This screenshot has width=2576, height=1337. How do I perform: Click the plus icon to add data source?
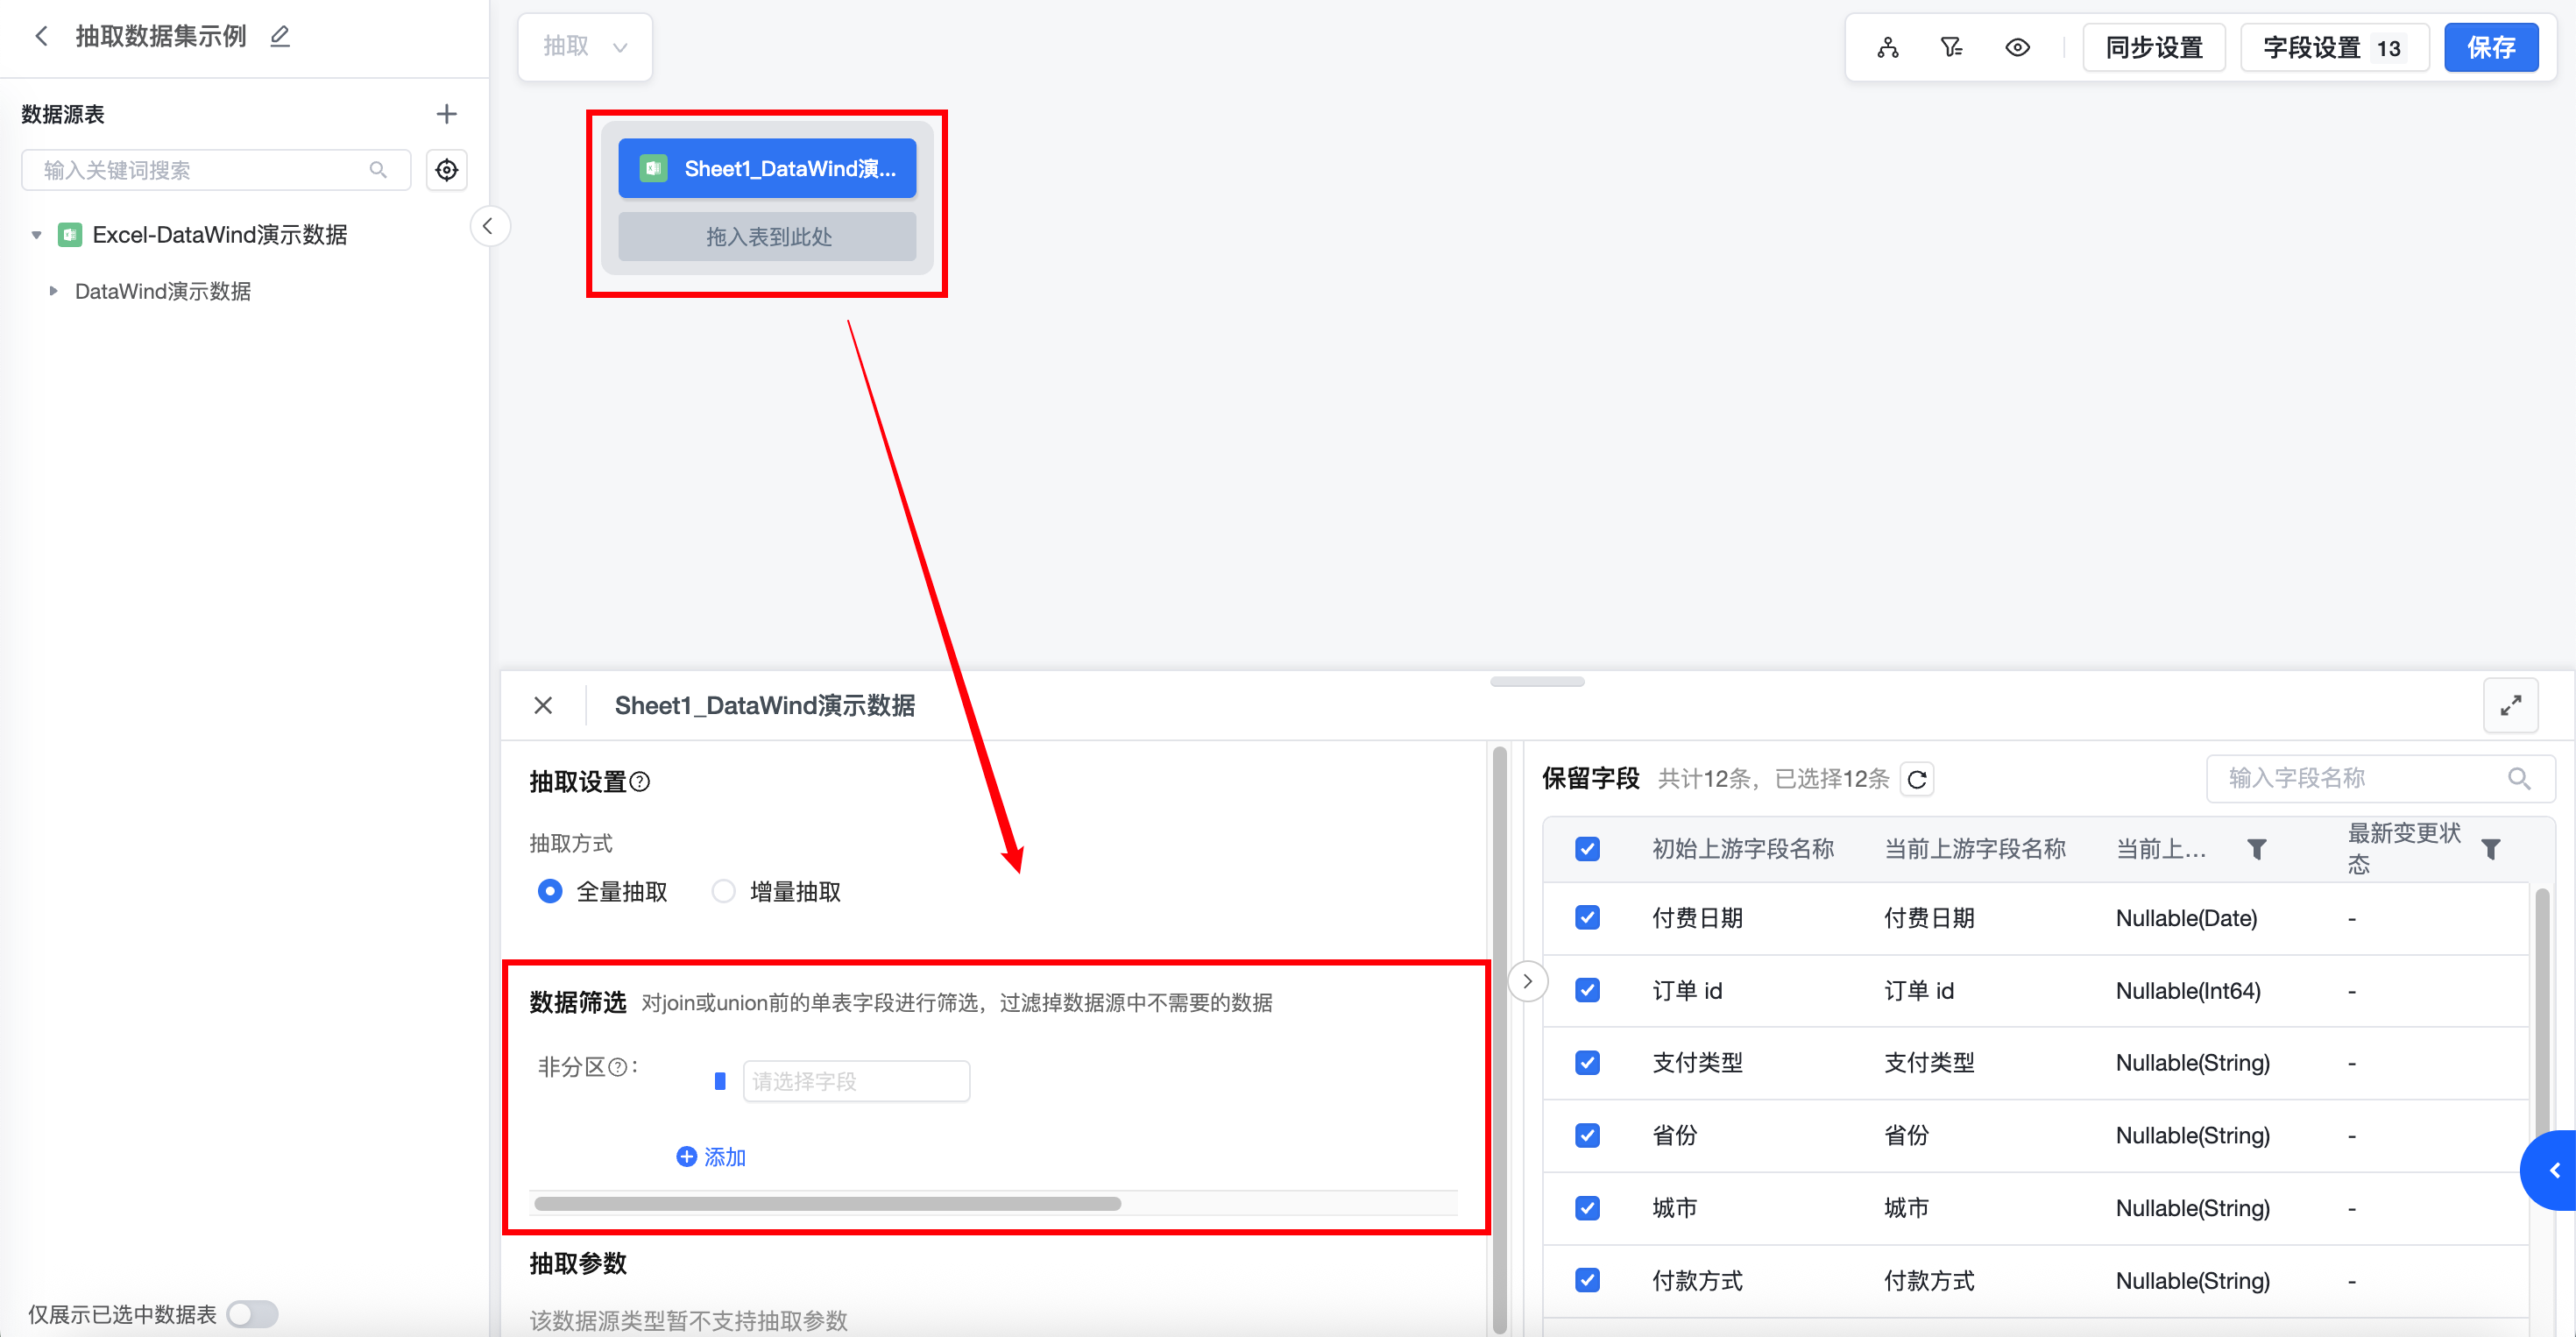point(446,114)
